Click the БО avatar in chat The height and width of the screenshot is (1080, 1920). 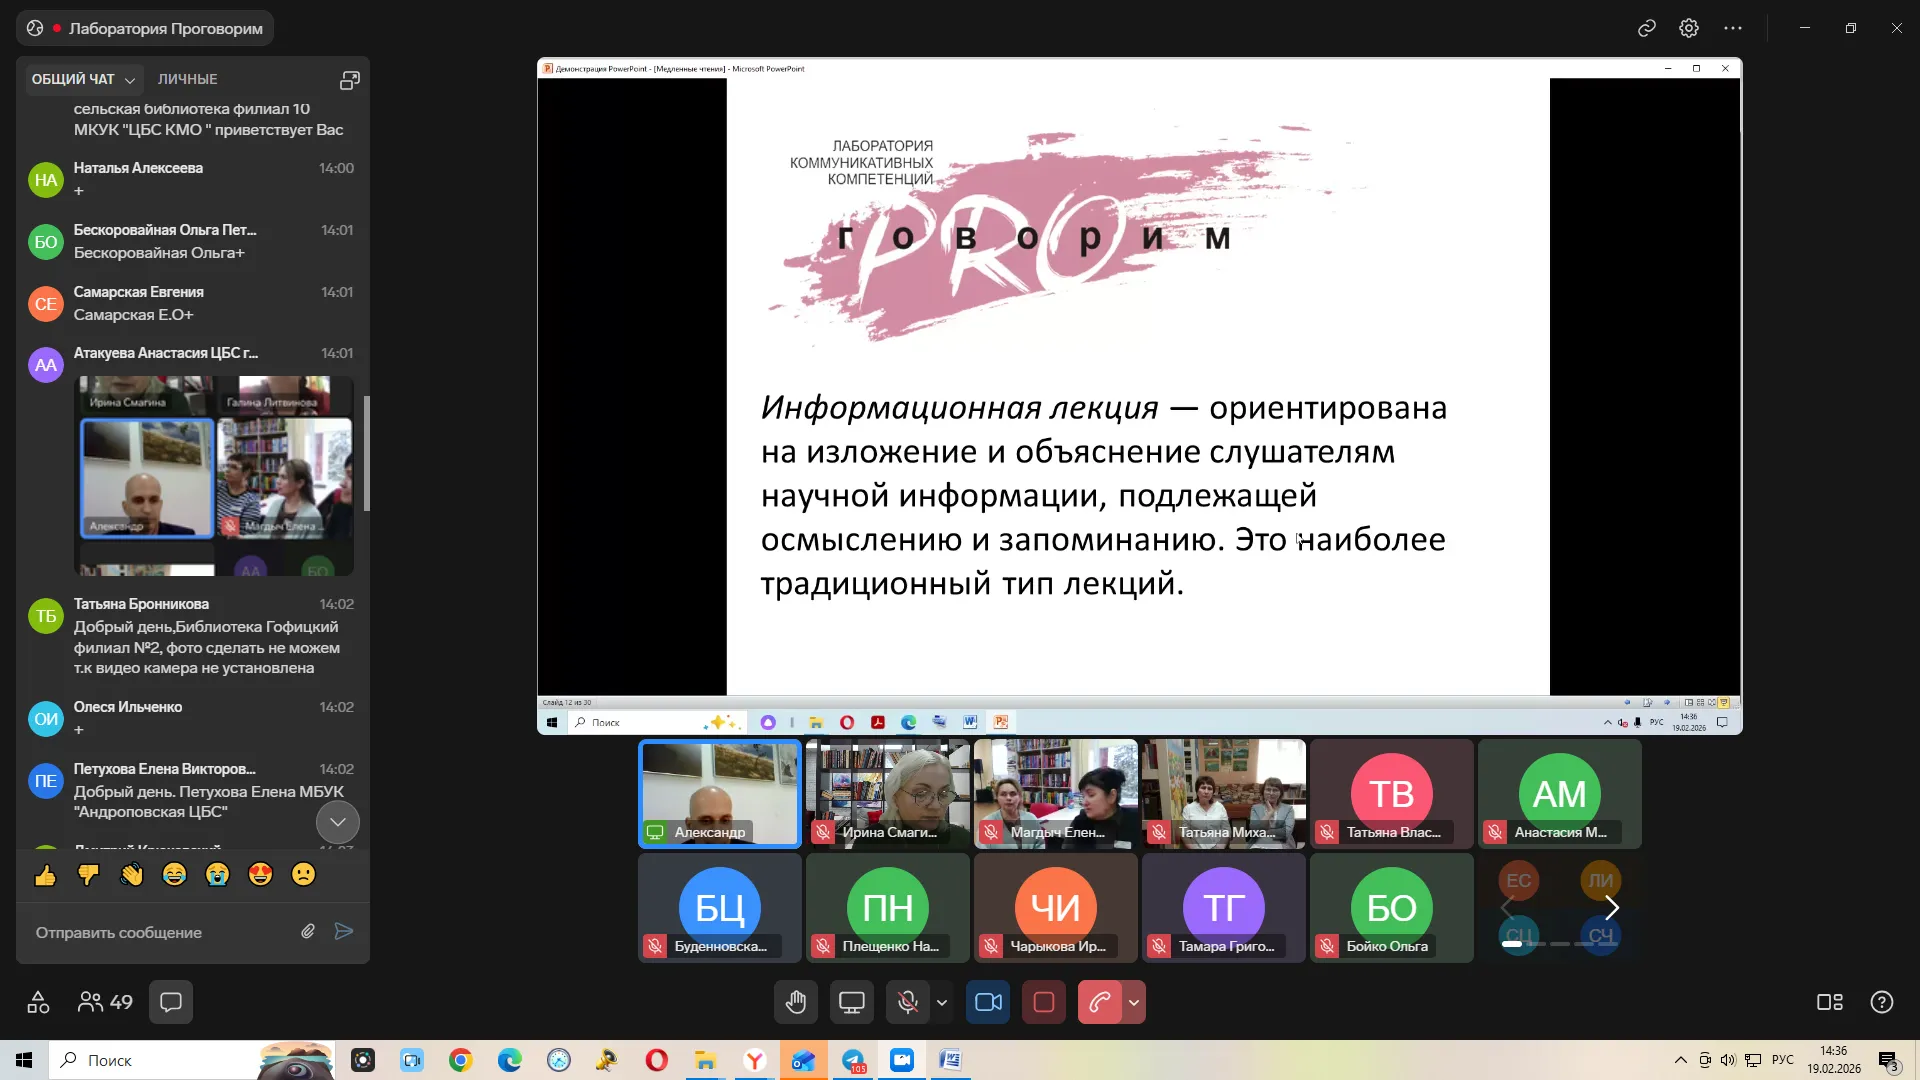tap(46, 242)
